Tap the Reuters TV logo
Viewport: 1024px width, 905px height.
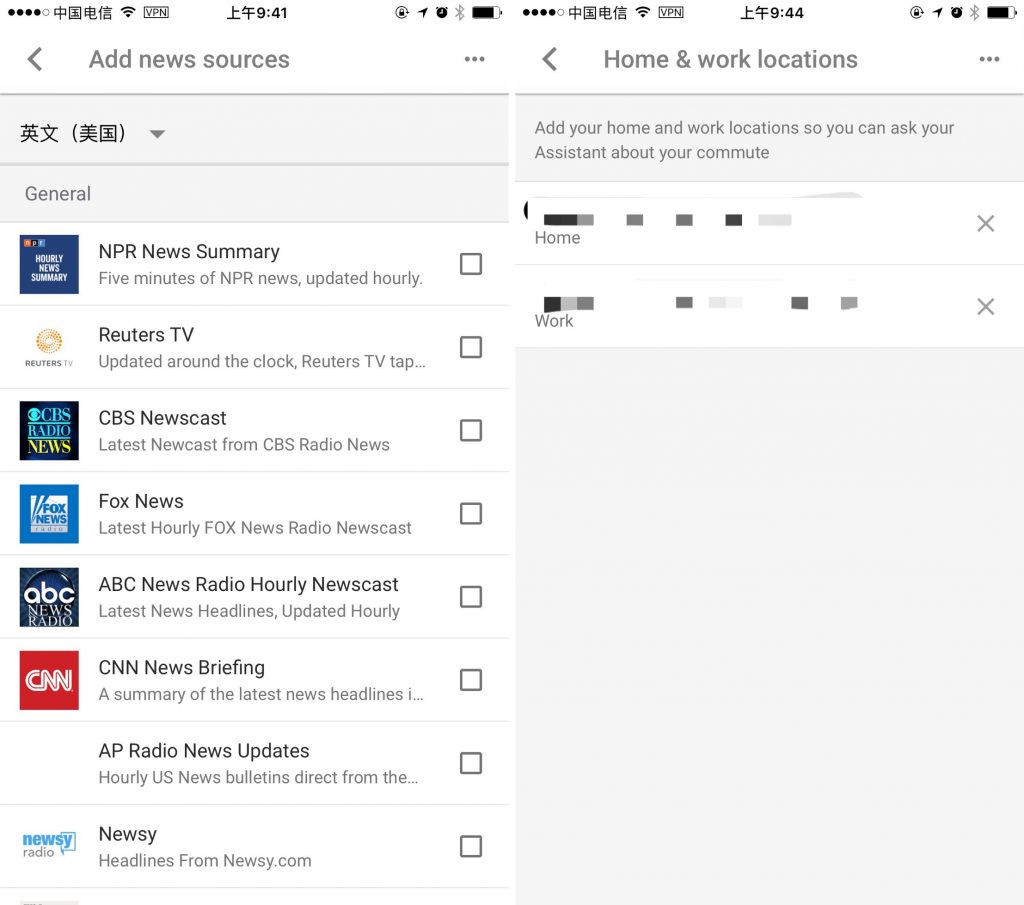pyautogui.click(x=49, y=347)
